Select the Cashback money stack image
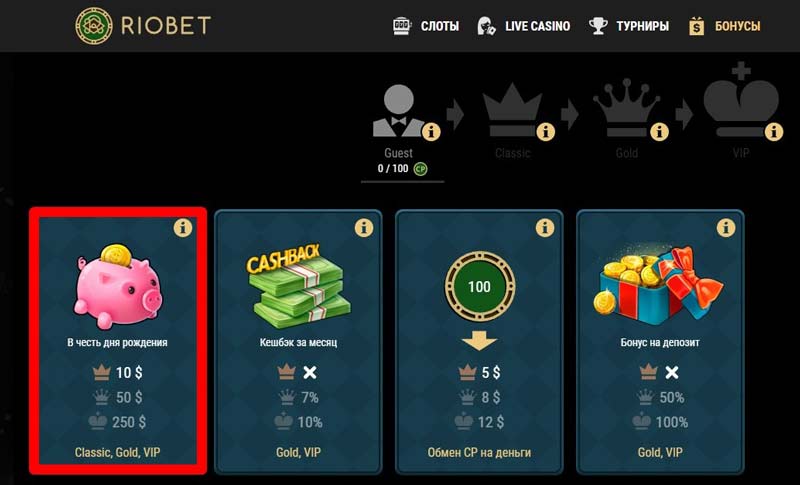Screen dimensions: 800x485 click(298, 285)
